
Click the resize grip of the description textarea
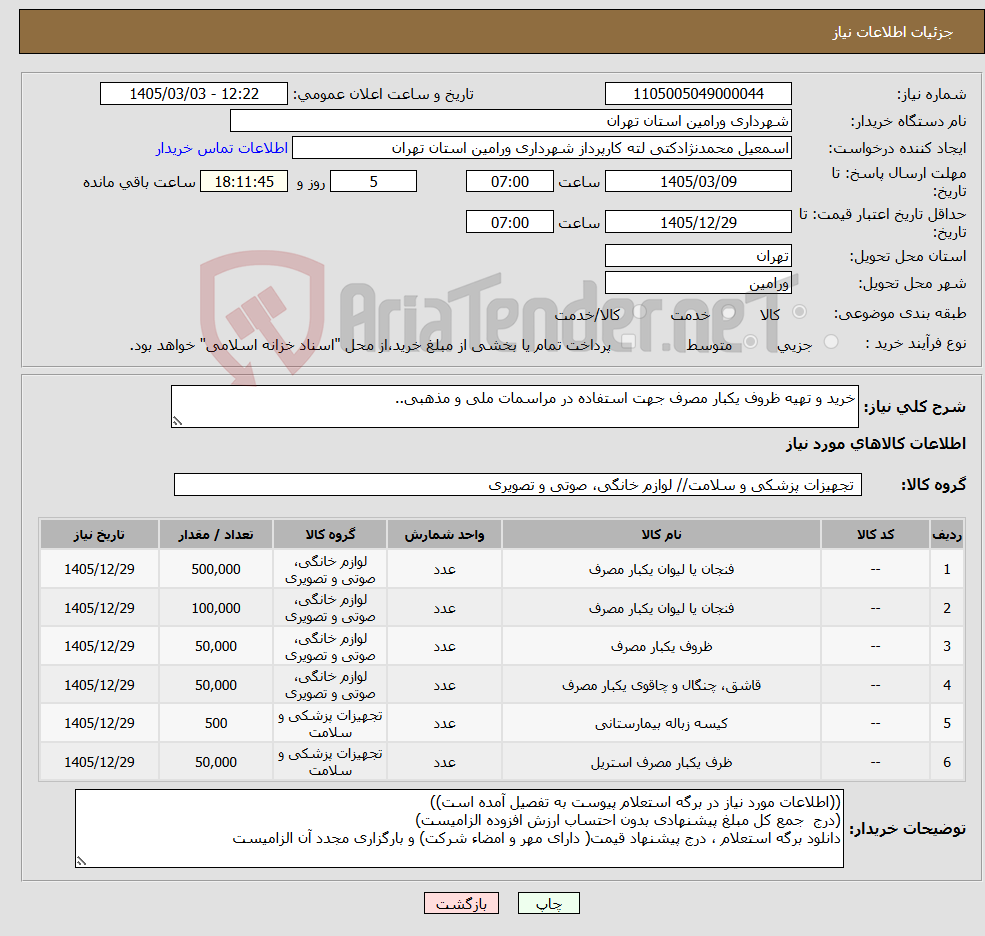(177, 422)
